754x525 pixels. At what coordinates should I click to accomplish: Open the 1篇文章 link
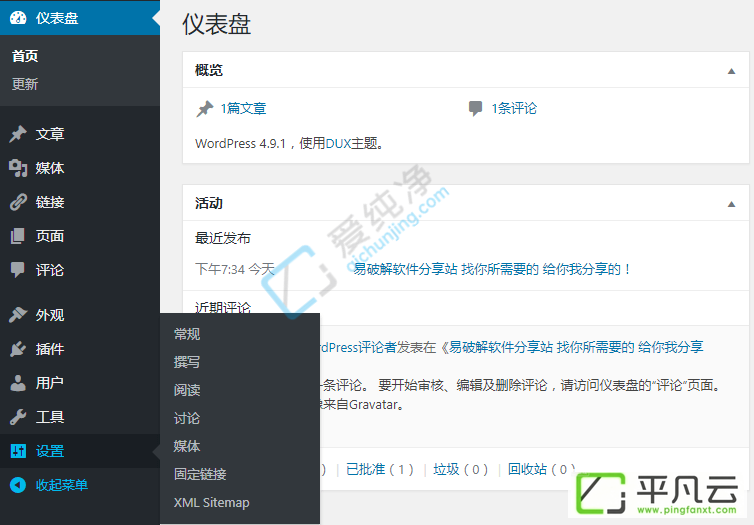pos(243,108)
